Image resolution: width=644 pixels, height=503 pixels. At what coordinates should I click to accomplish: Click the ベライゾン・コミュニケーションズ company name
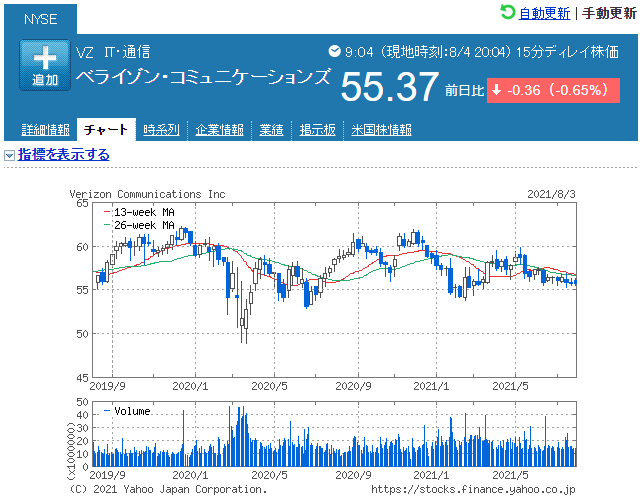(203, 77)
